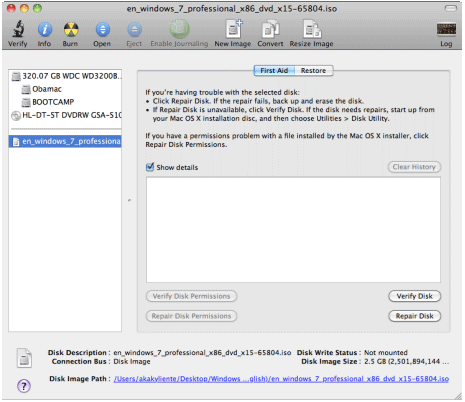This screenshot has width=465, height=402.
Task: Select the 320.07 GB WDC hard drive
Action: click(65, 76)
